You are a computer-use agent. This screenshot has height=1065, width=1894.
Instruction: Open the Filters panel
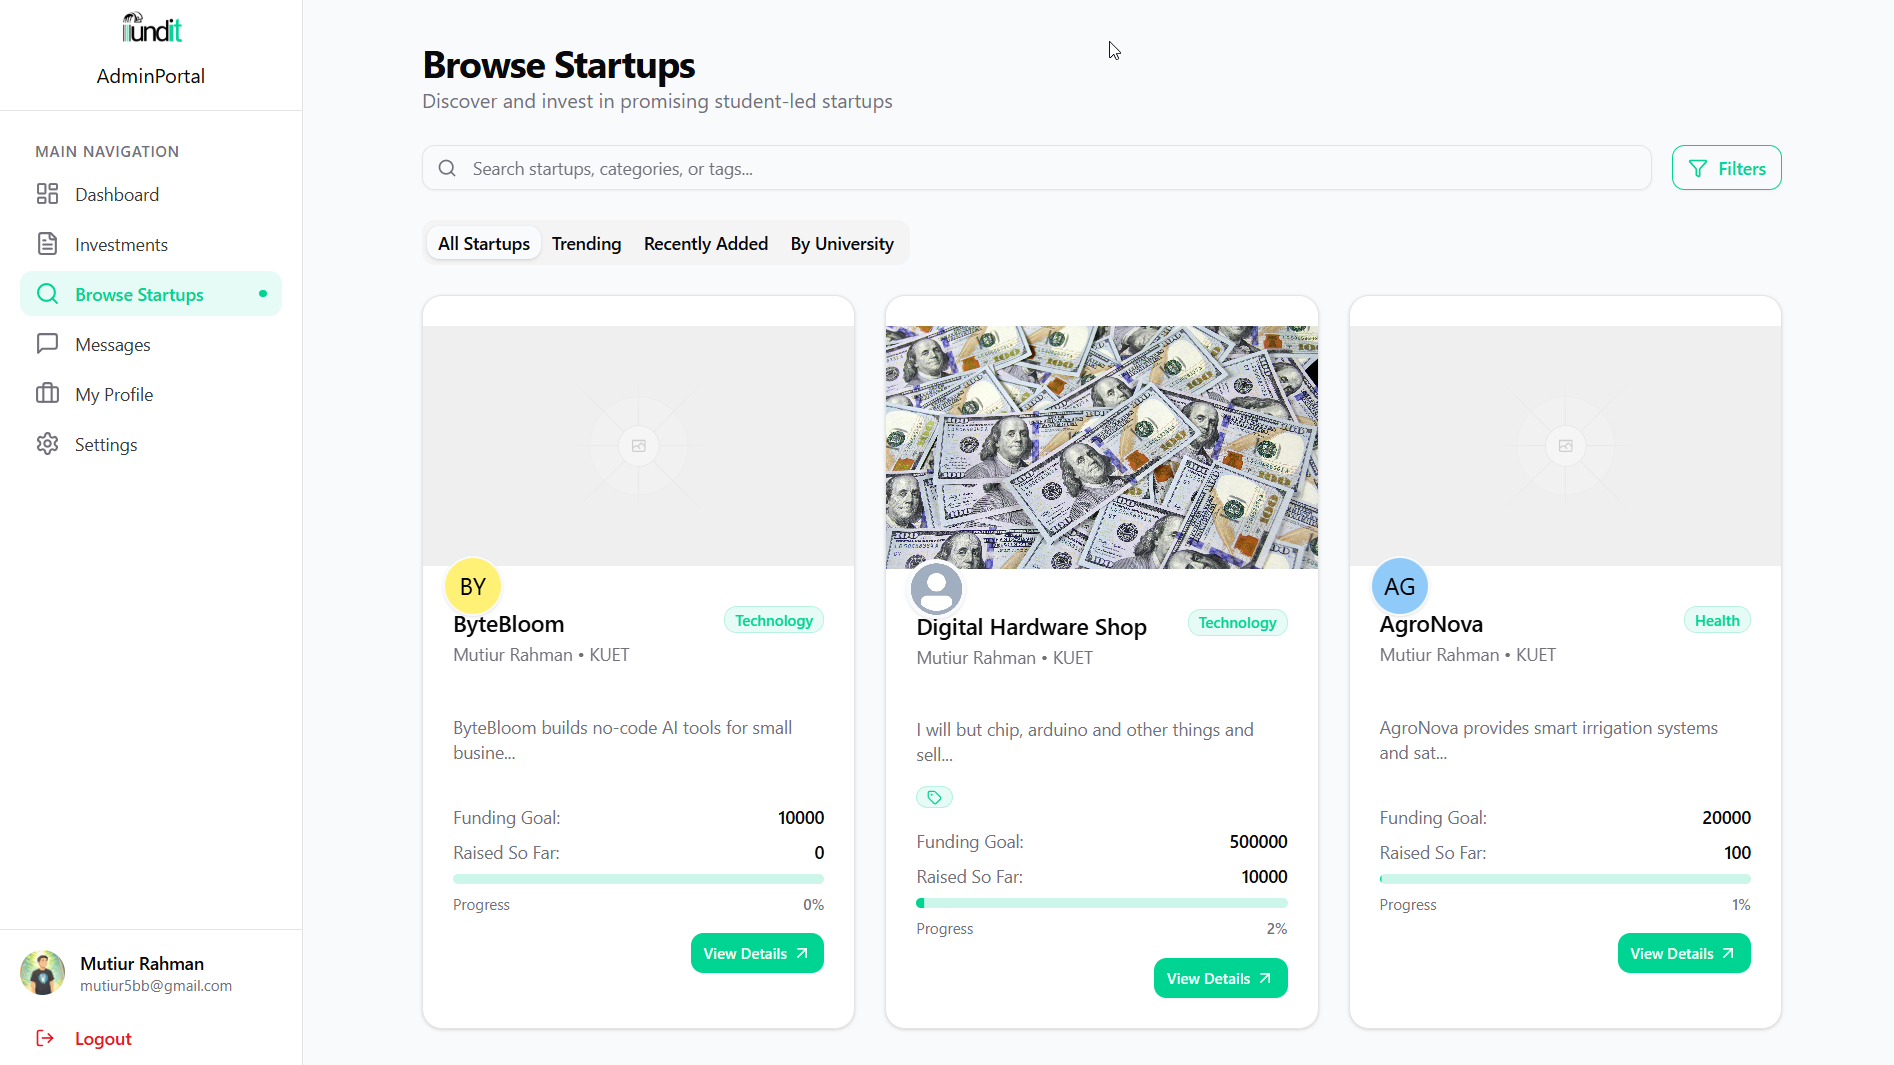coord(1726,168)
